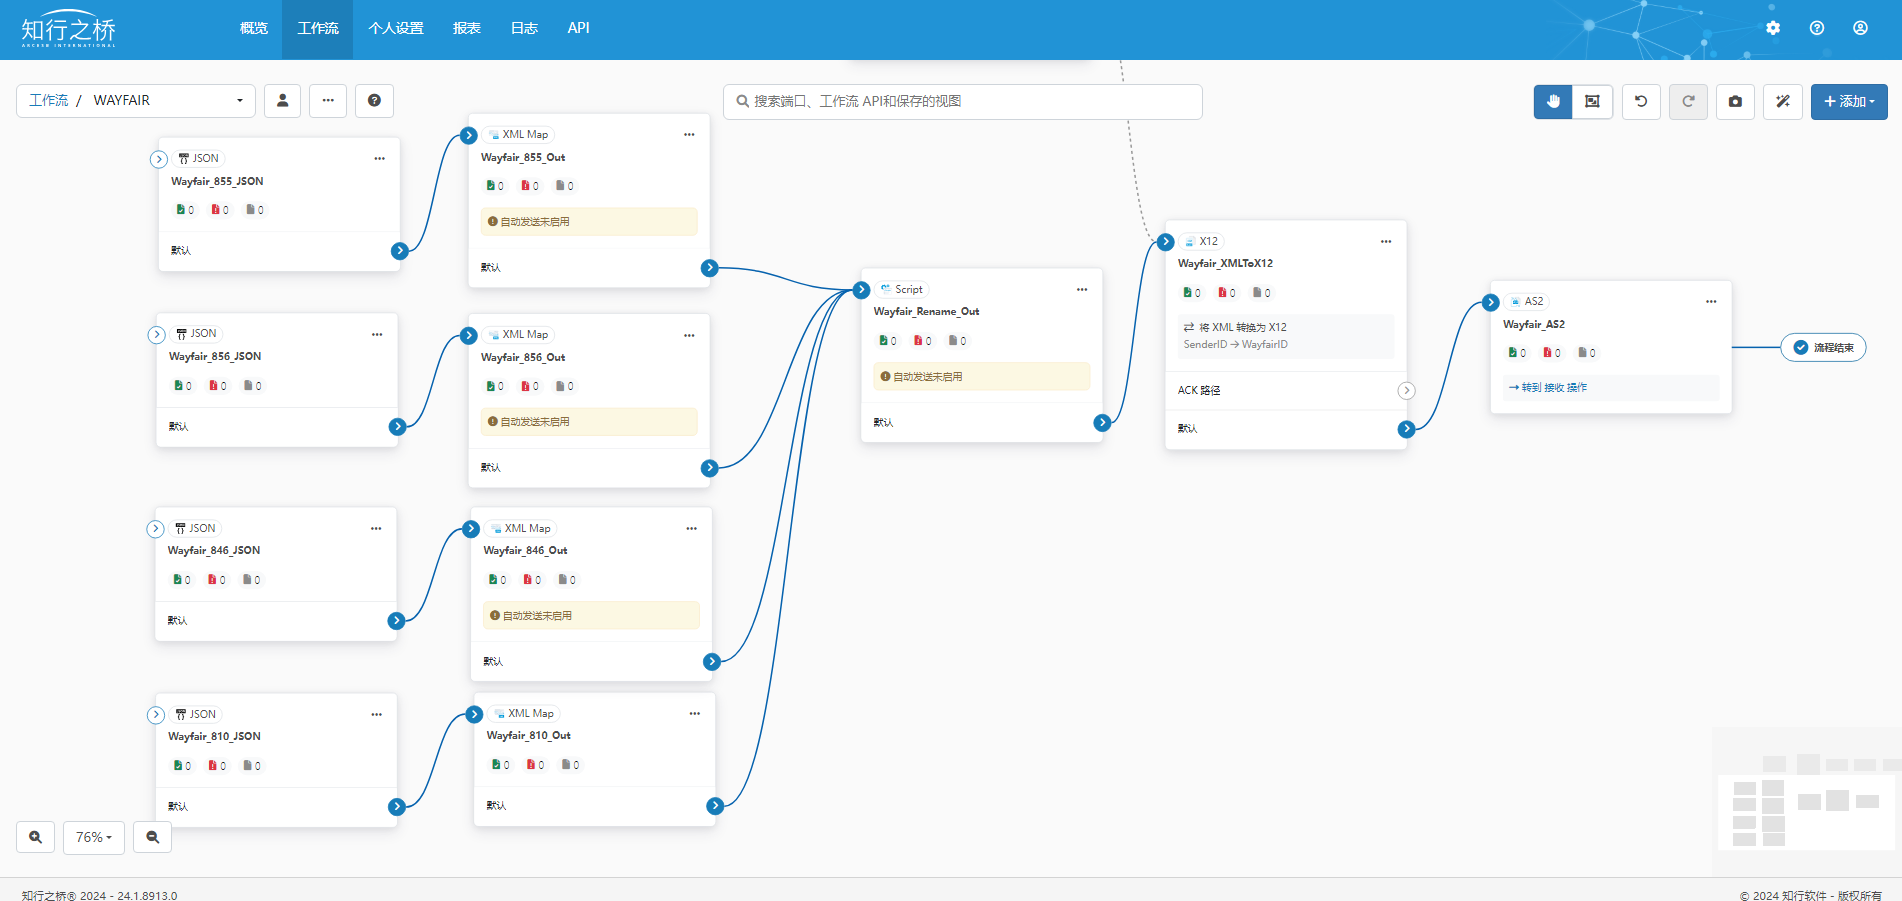Click the XML 转换为 X12 mapping info
This screenshot has width=1902, height=901.
click(1285, 336)
